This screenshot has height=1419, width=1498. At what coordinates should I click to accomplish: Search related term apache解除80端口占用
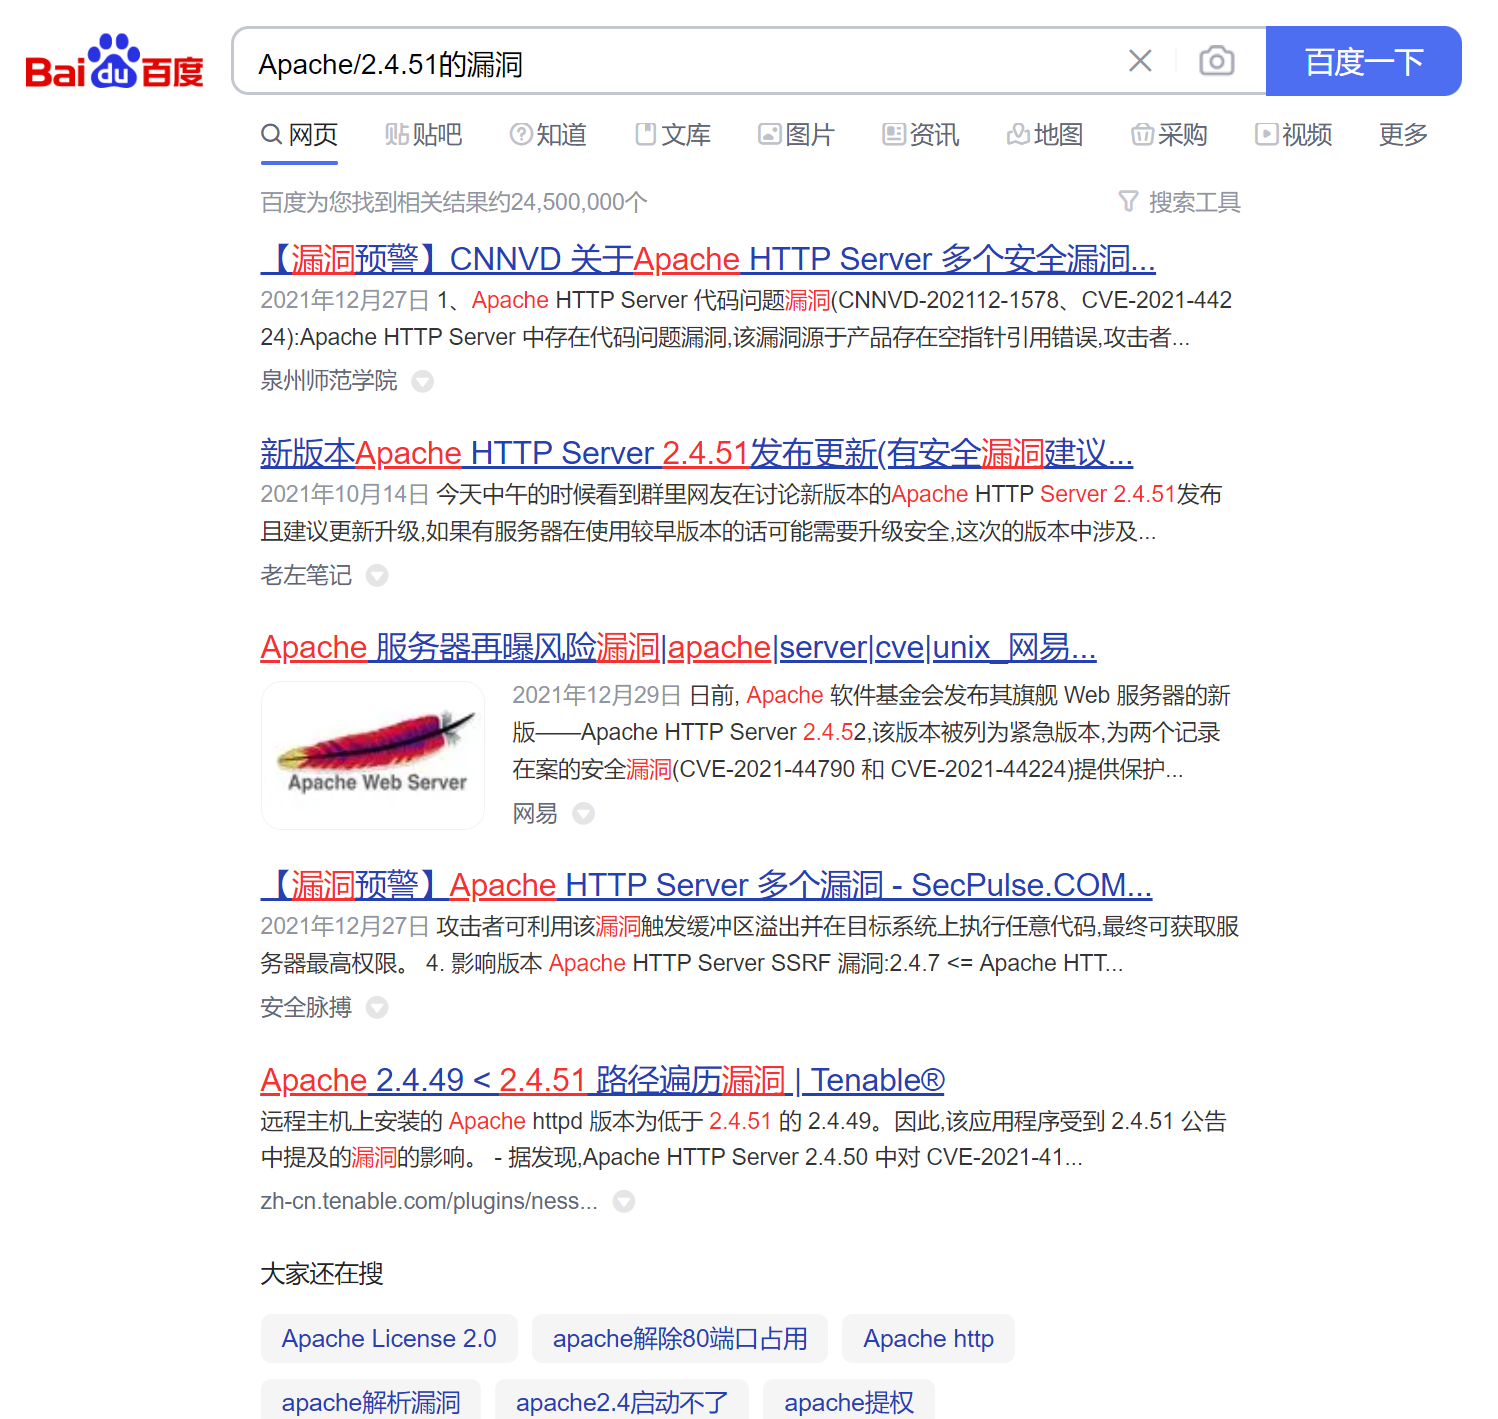tap(680, 1338)
